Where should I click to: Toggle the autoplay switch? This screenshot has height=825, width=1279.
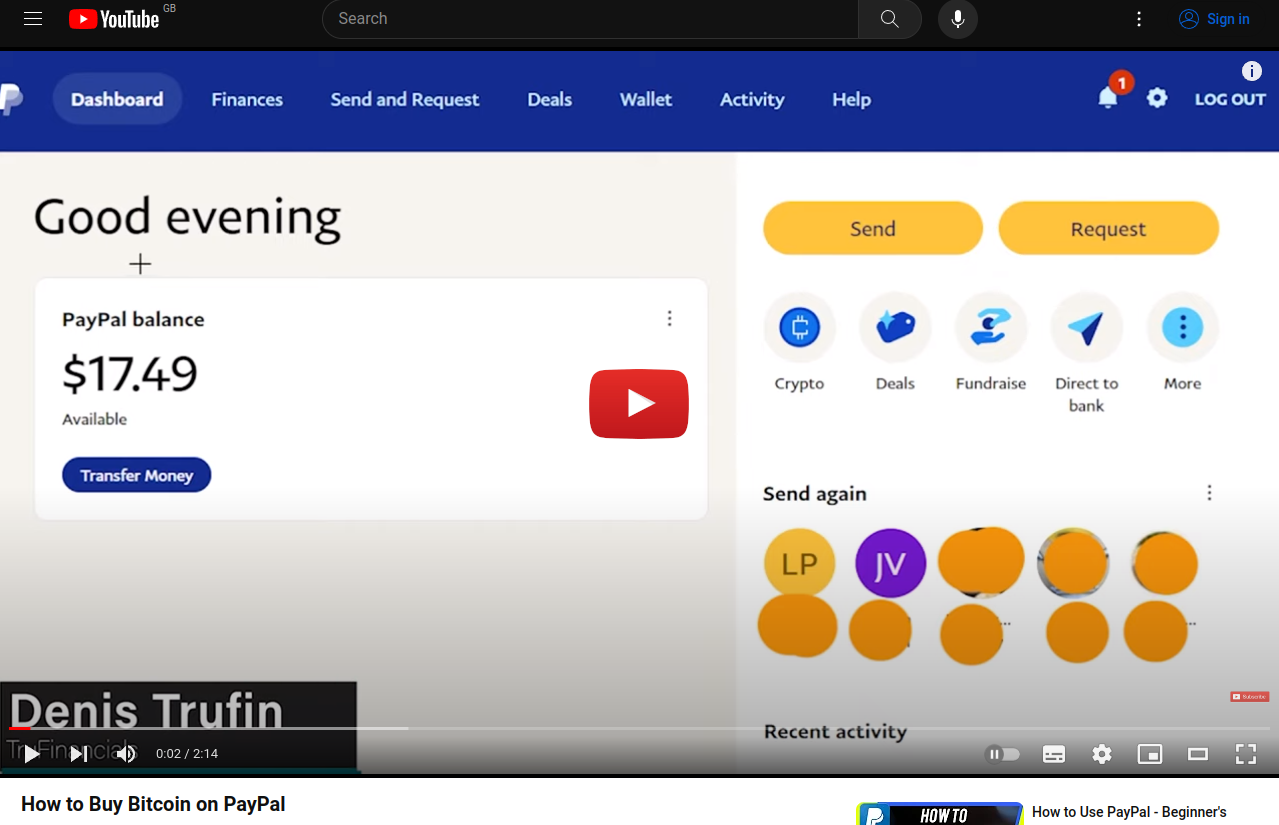click(x=1002, y=754)
